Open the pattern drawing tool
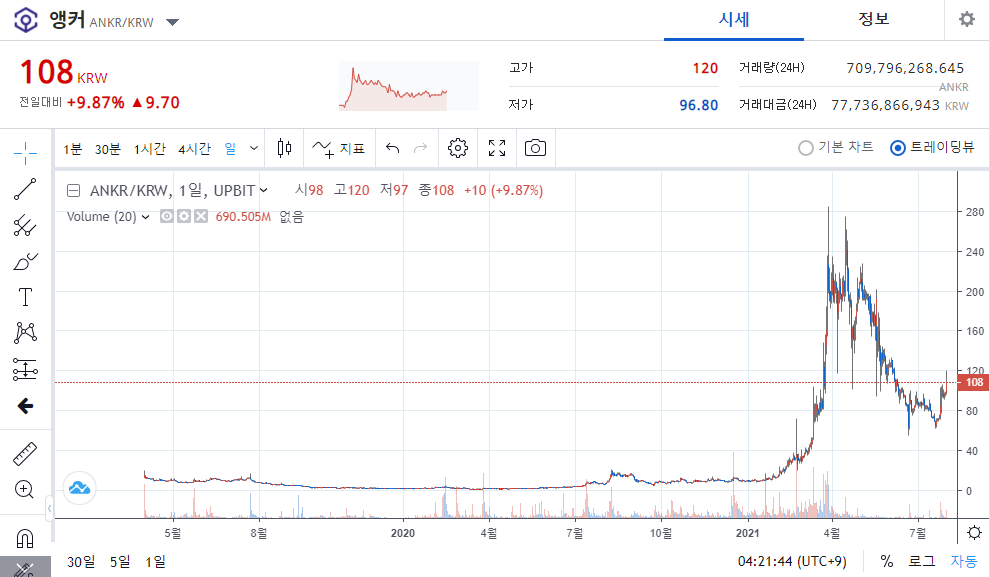The width and height of the screenshot is (990, 577). pos(25,333)
